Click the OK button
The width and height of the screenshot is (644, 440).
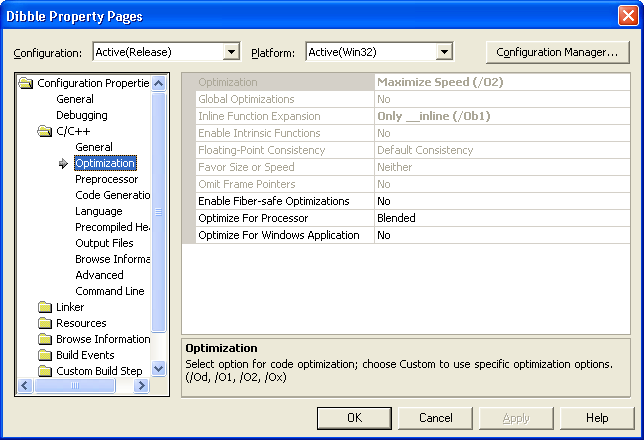pos(354,418)
